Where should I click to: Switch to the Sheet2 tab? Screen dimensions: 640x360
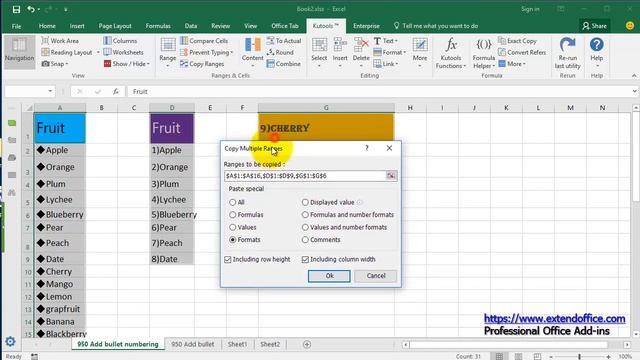(270, 344)
